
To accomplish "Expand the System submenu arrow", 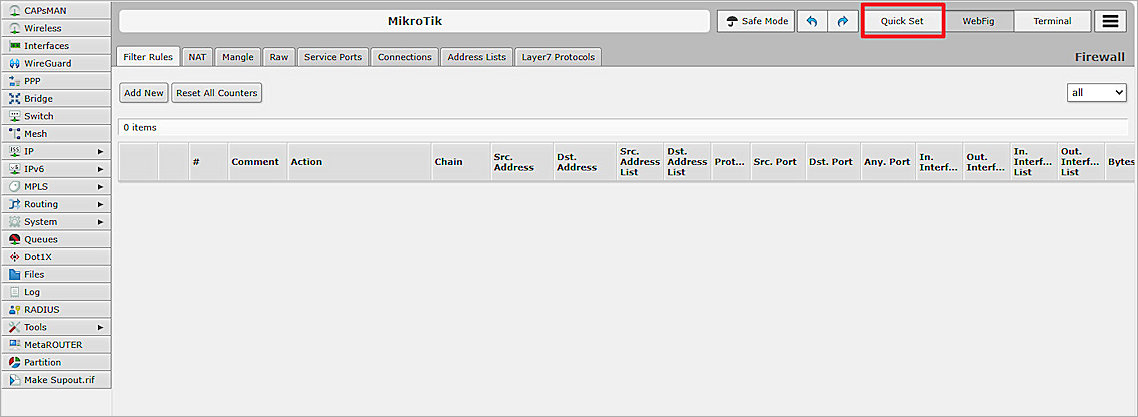I will click(x=101, y=222).
